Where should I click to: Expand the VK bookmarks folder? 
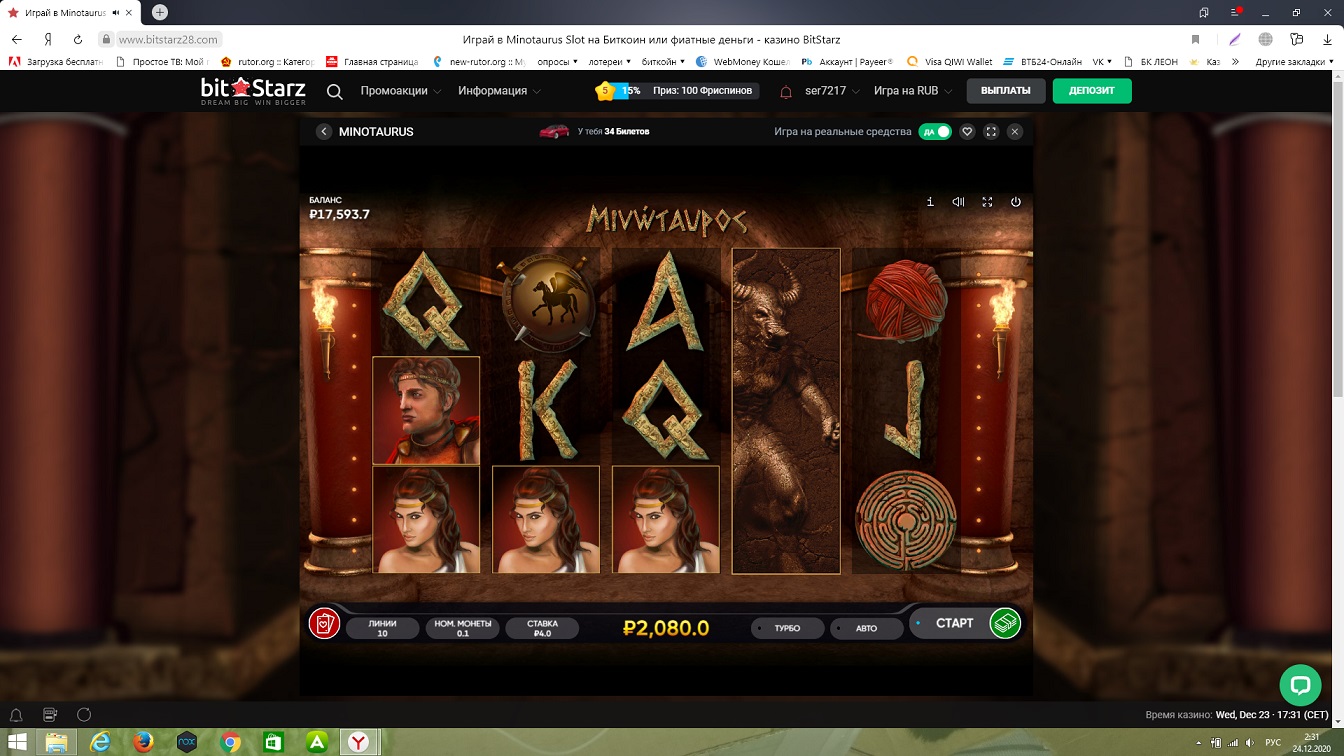(x=1103, y=61)
